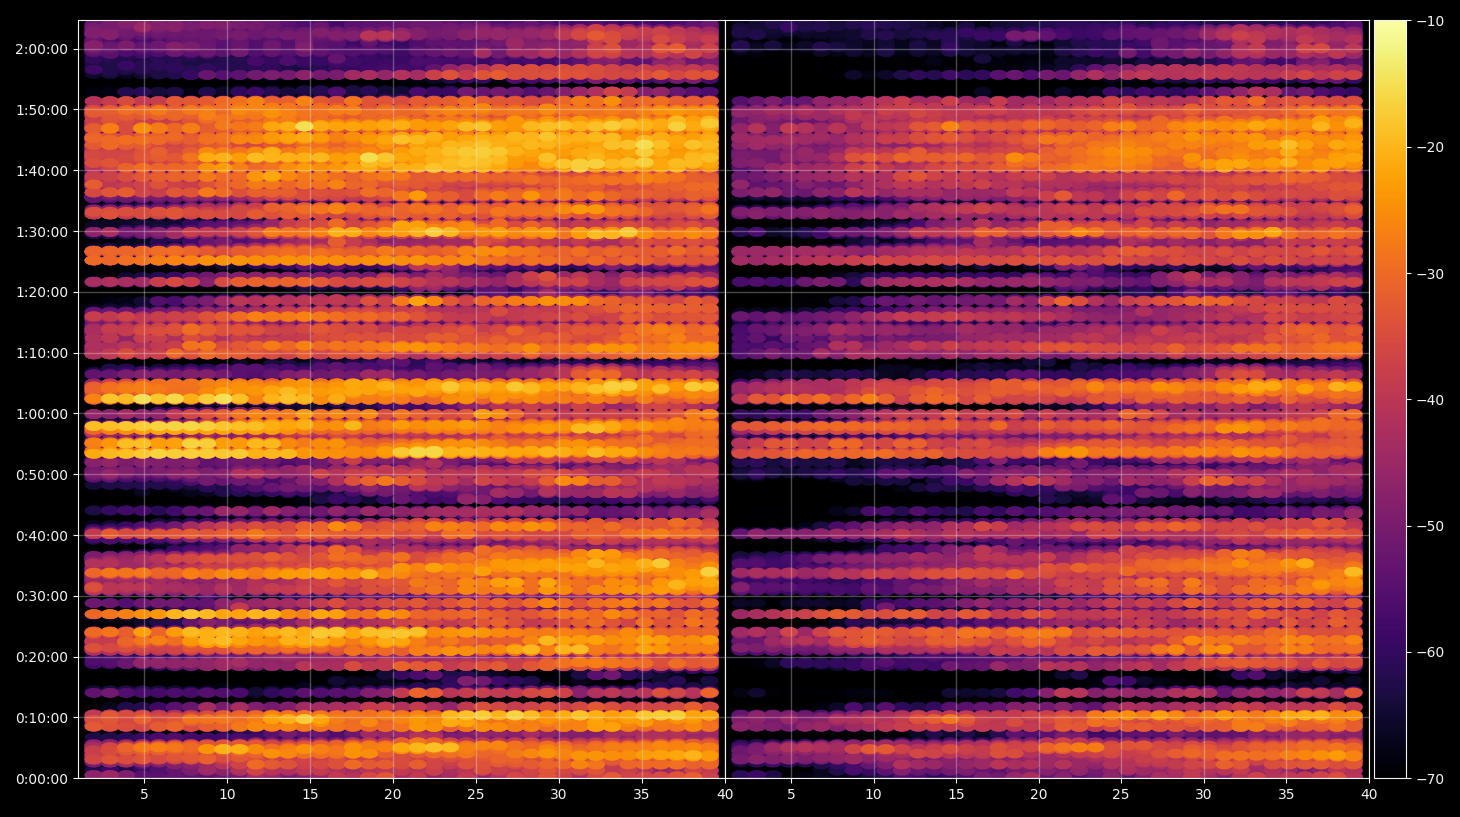Click left heatmap x-axis tick label 20
Image resolution: width=1460 pixels, height=817 pixels.
pyautogui.click(x=393, y=795)
